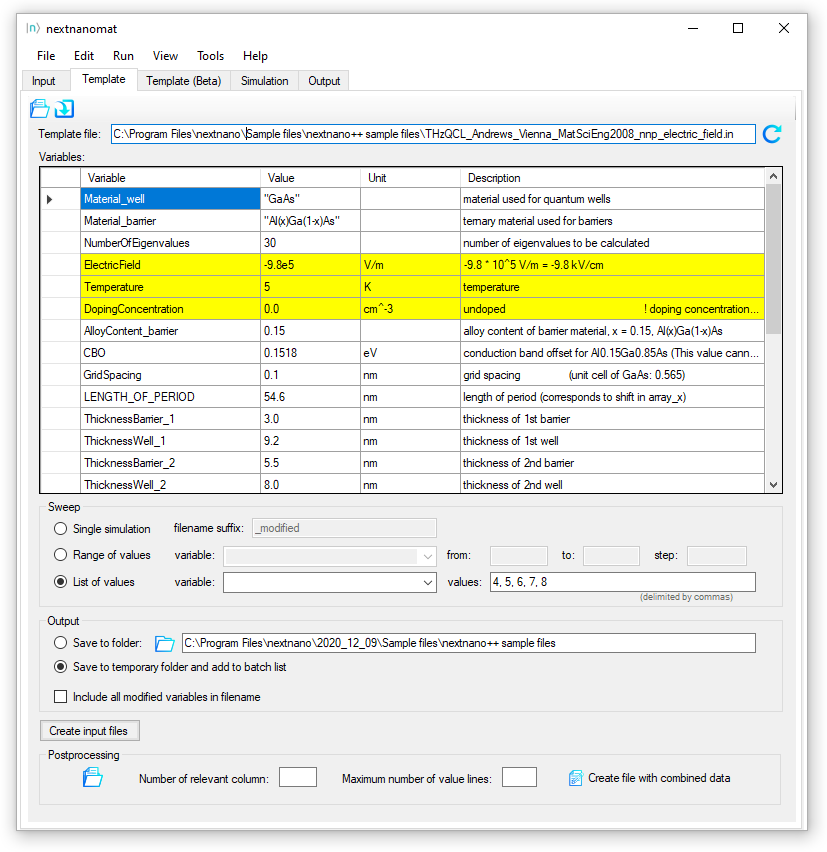Click the row selector arrow for Material_well
Screen dimensions: 827x852
[50, 200]
